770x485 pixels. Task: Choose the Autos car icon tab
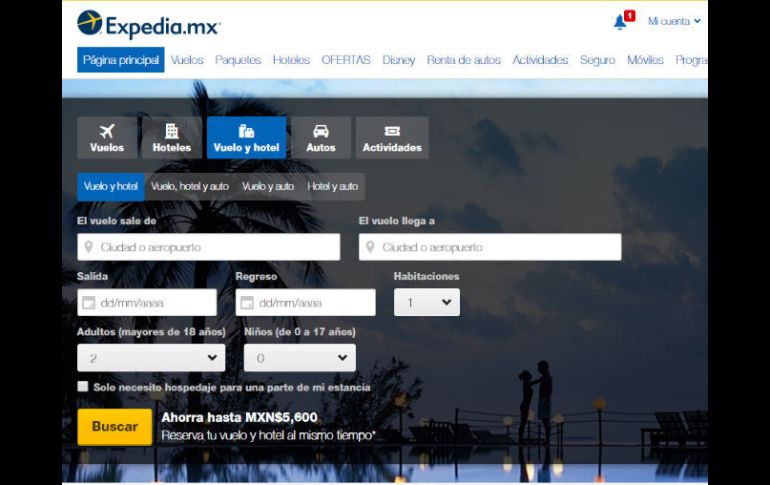[x=320, y=138]
